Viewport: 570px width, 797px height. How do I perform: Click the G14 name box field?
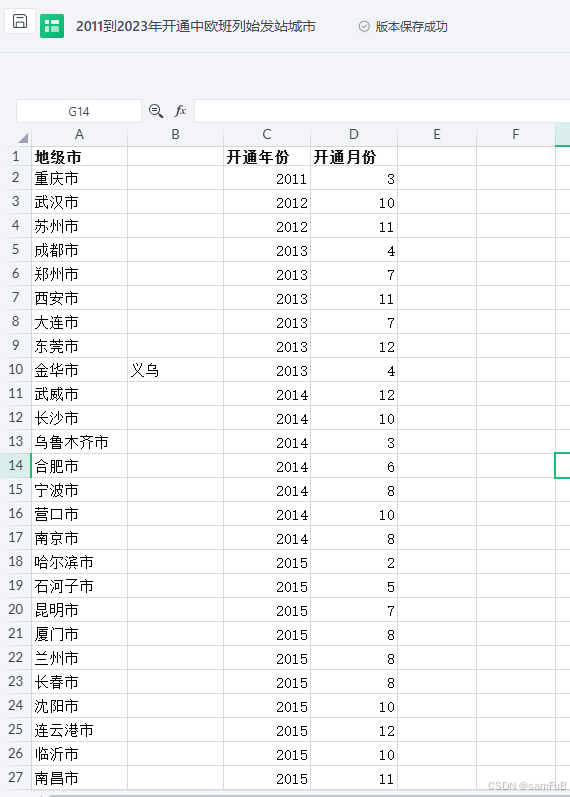(x=79, y=111)
